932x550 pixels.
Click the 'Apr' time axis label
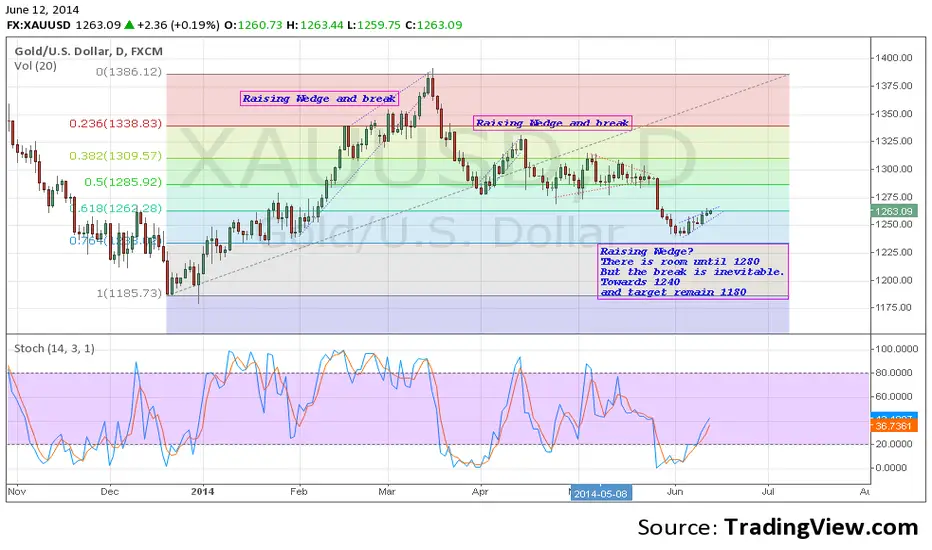pos(480,492)
